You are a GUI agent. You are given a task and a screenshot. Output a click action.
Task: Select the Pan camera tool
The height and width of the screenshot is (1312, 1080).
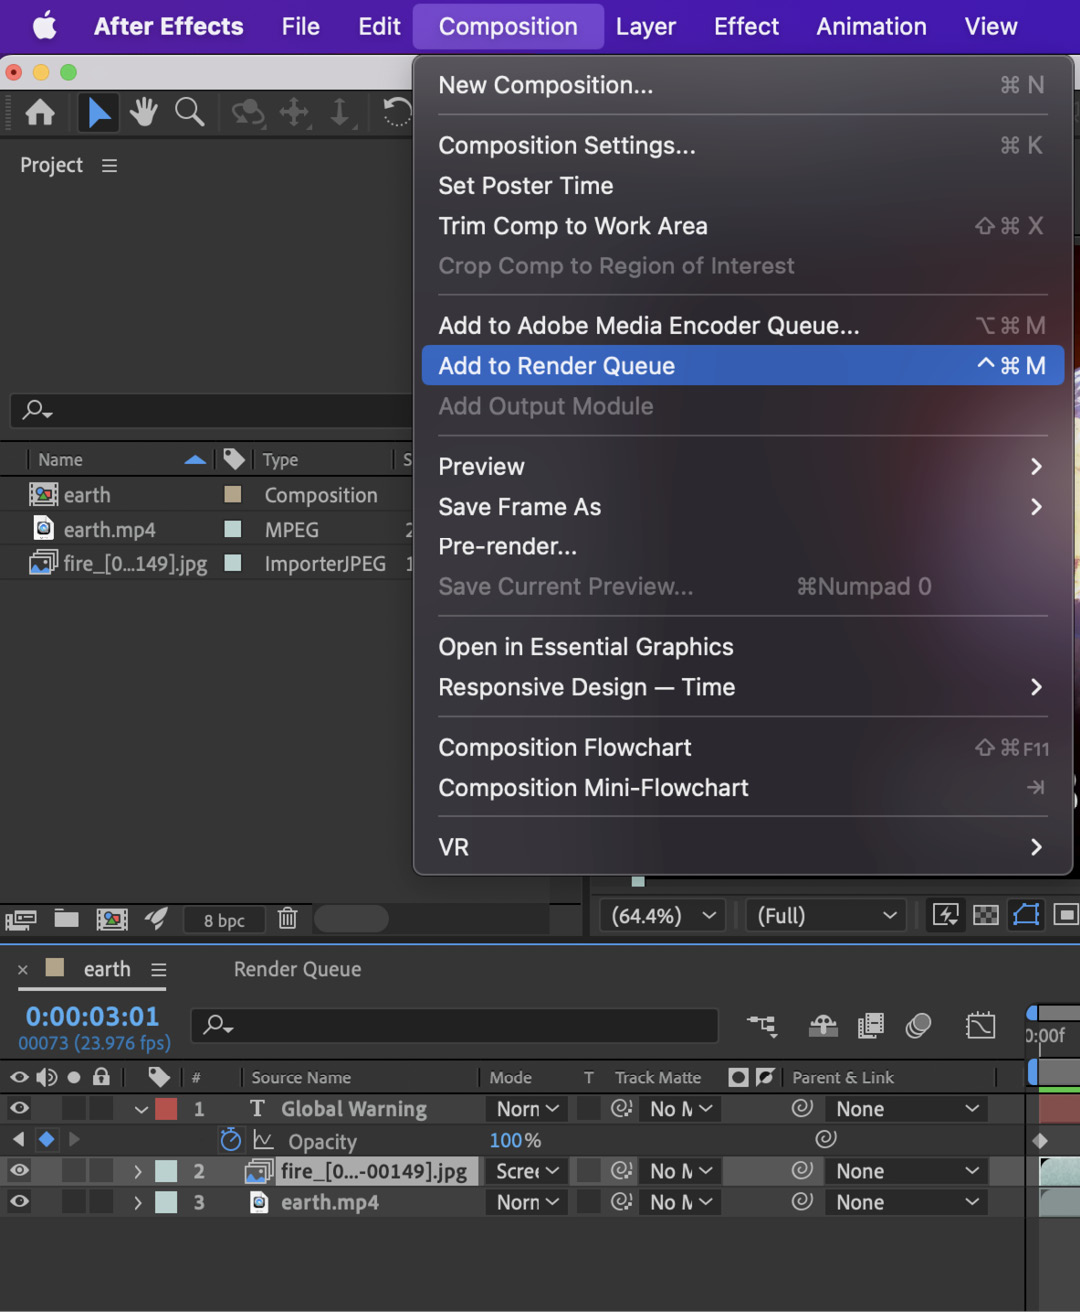[295, 112]
